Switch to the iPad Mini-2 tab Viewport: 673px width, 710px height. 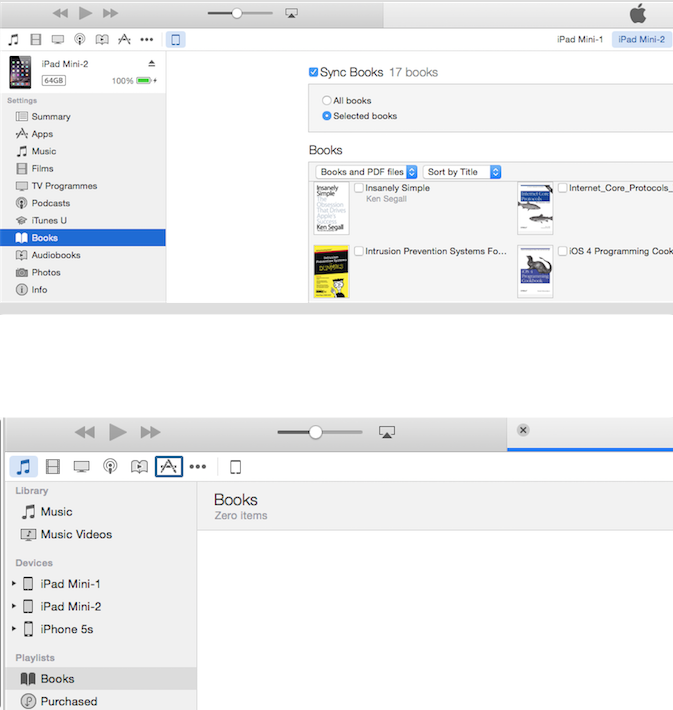641,39
